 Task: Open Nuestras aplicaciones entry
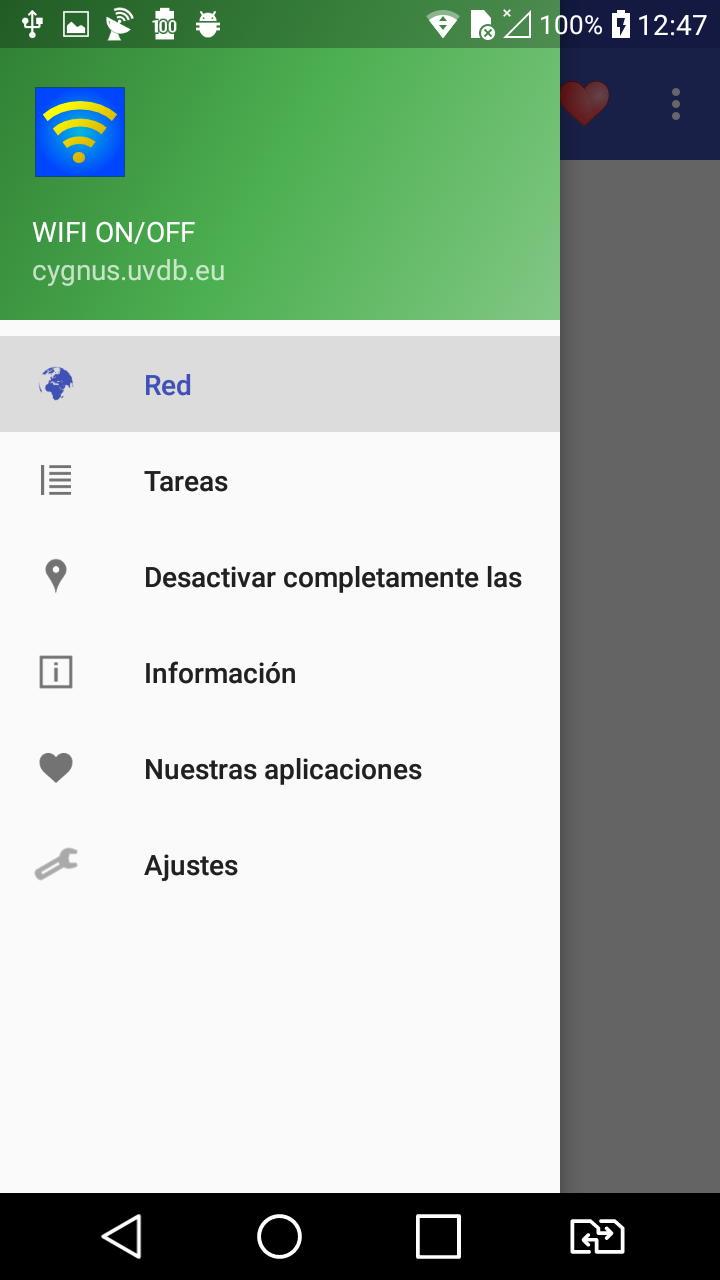point(280,768)
